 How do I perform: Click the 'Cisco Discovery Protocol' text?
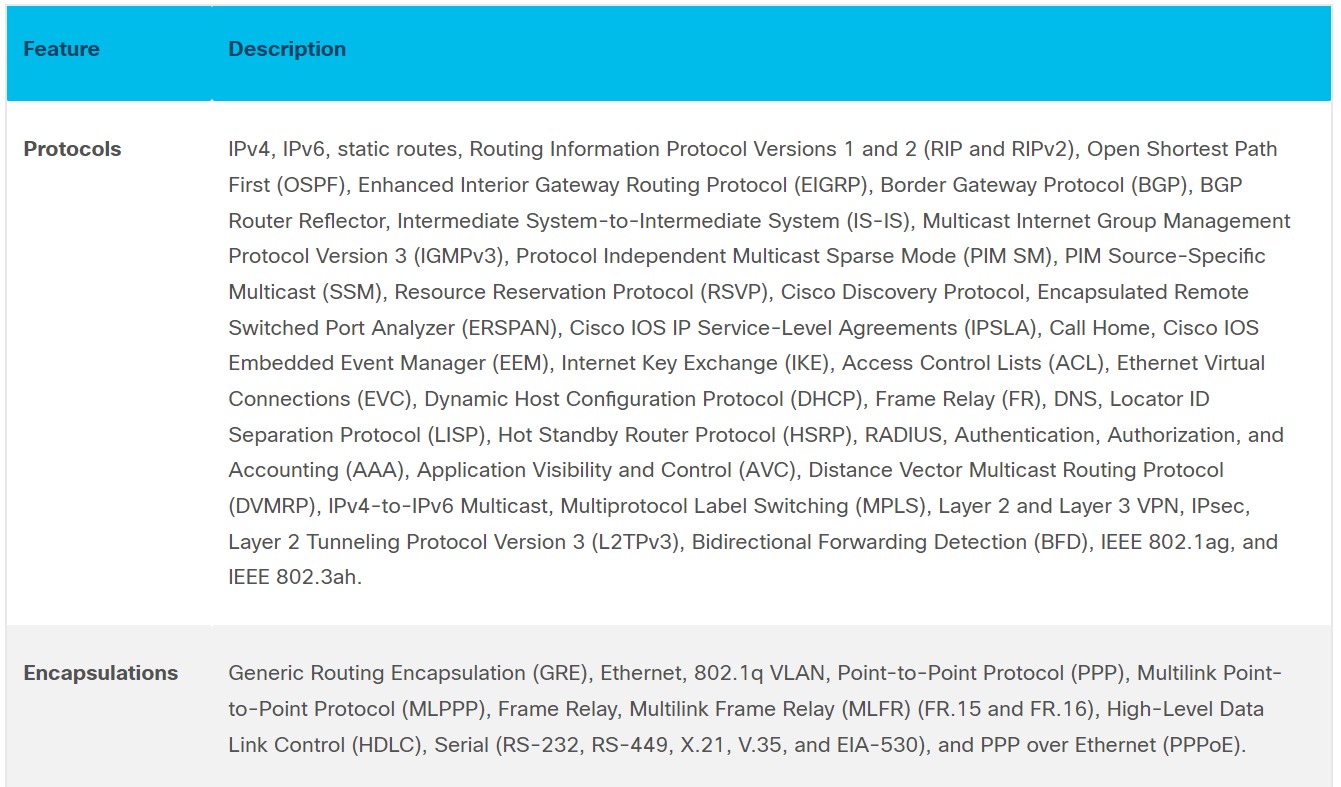(x=903, y=292)
